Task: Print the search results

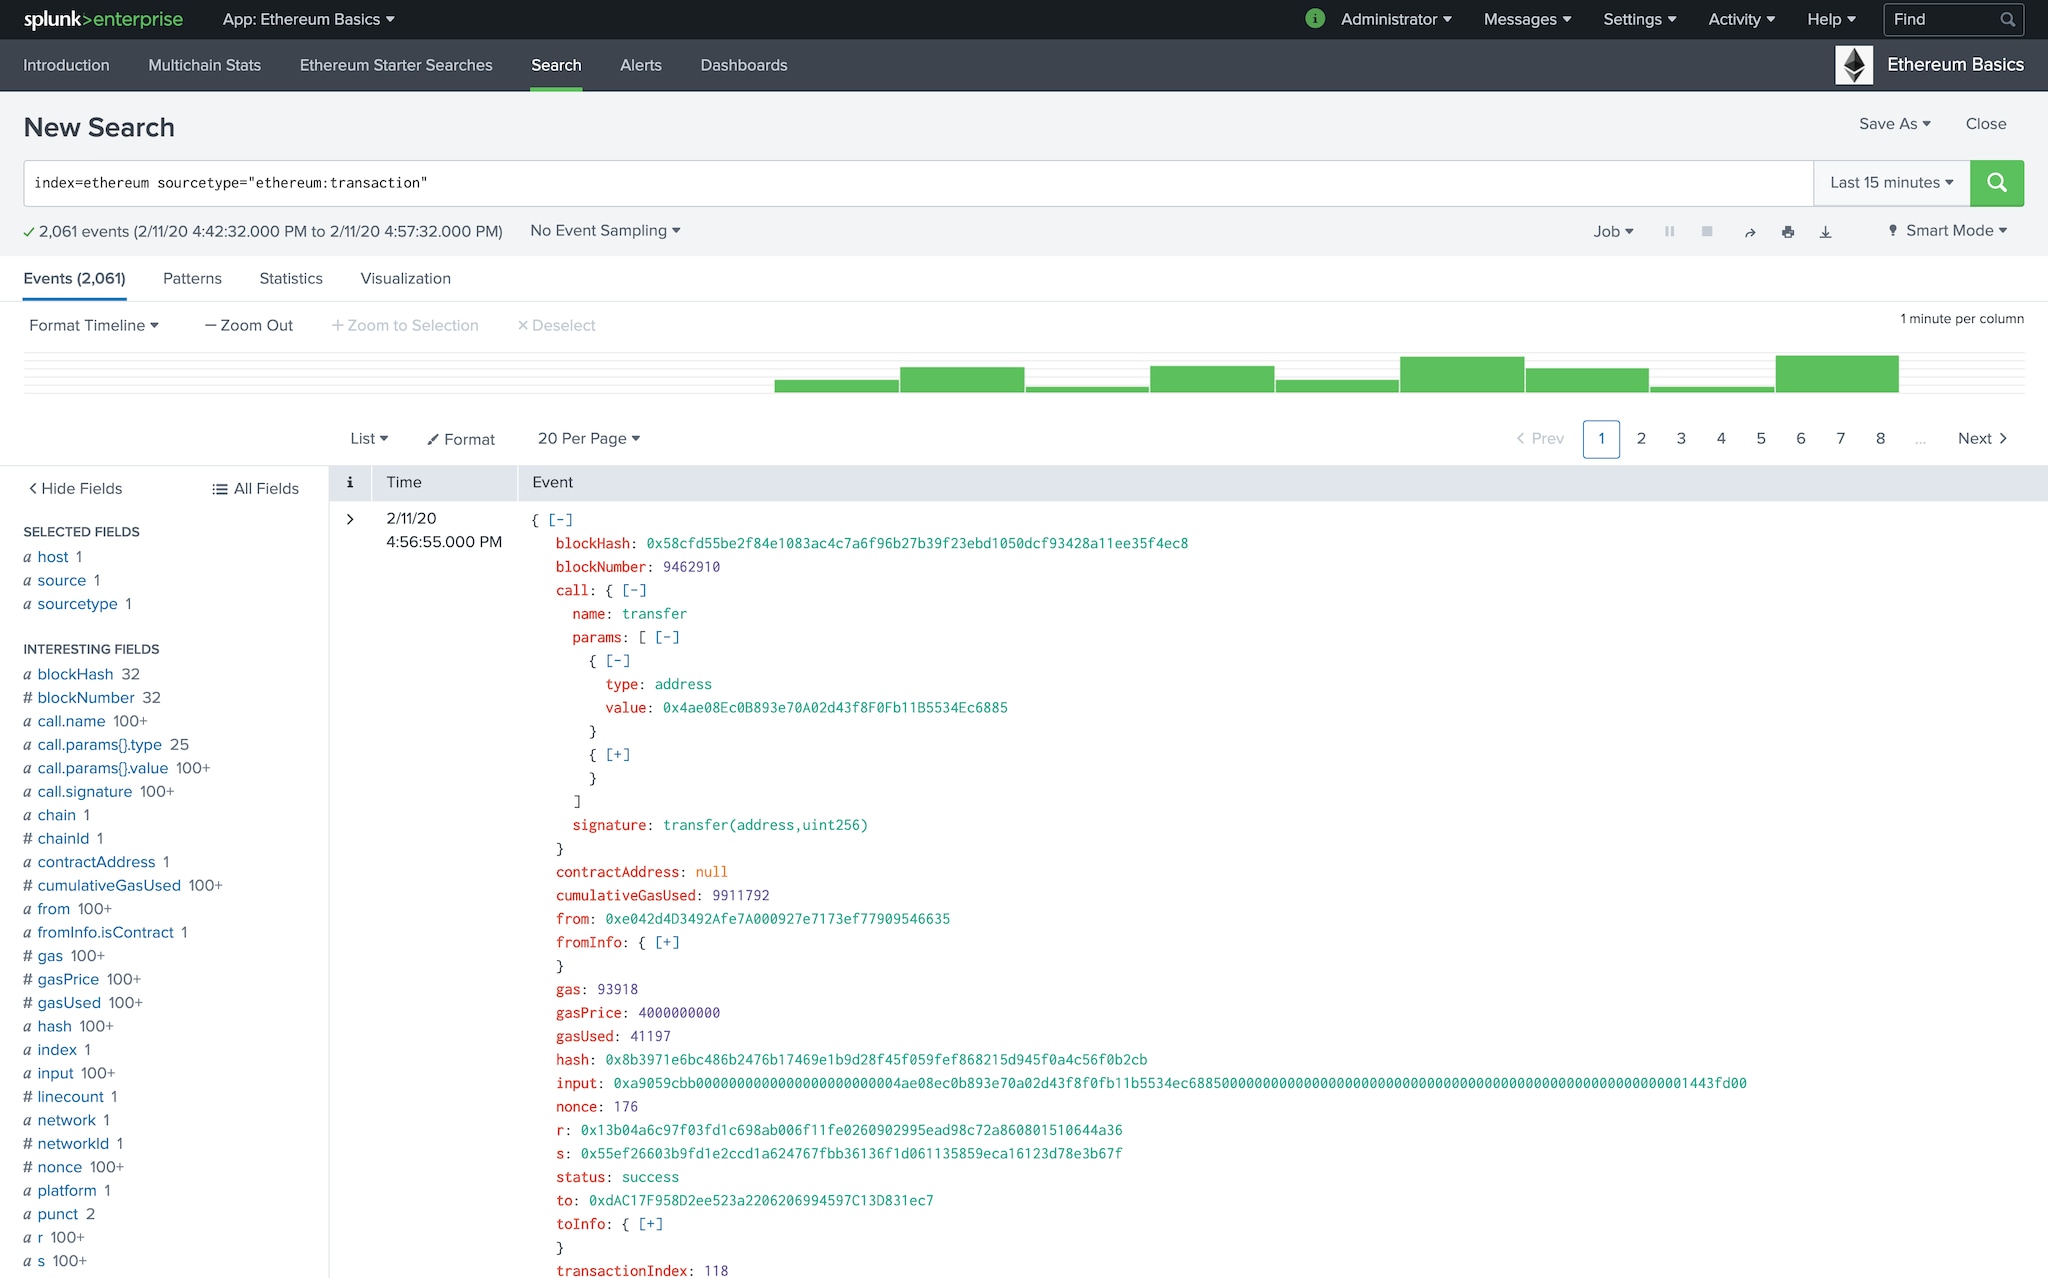Action: (x=1787, y=231)
